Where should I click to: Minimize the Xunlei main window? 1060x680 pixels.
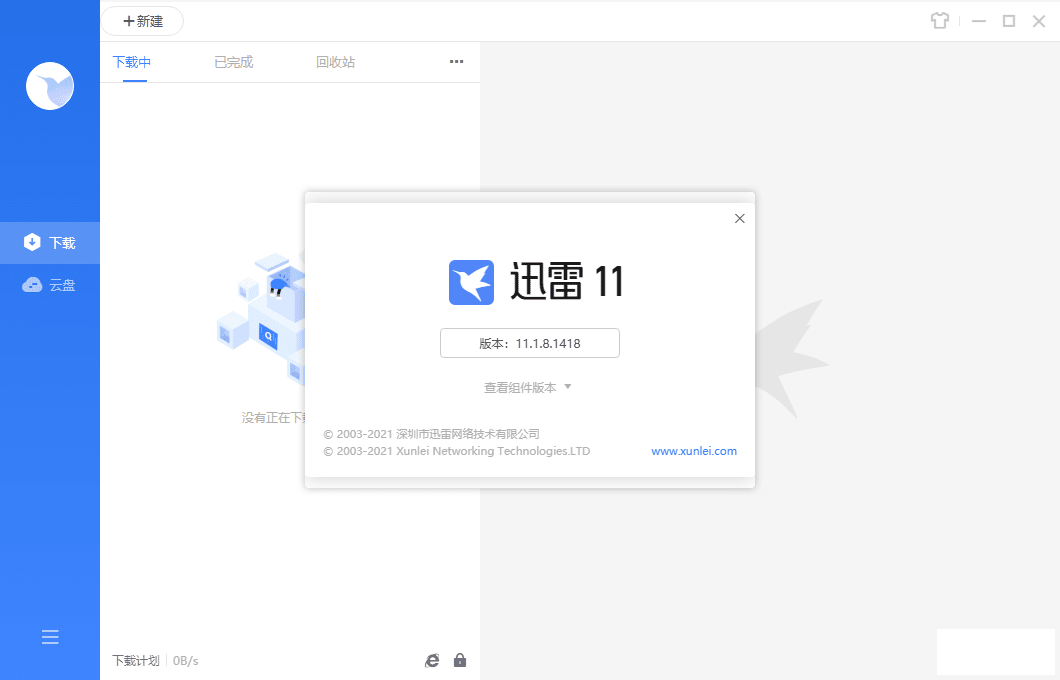979,21
